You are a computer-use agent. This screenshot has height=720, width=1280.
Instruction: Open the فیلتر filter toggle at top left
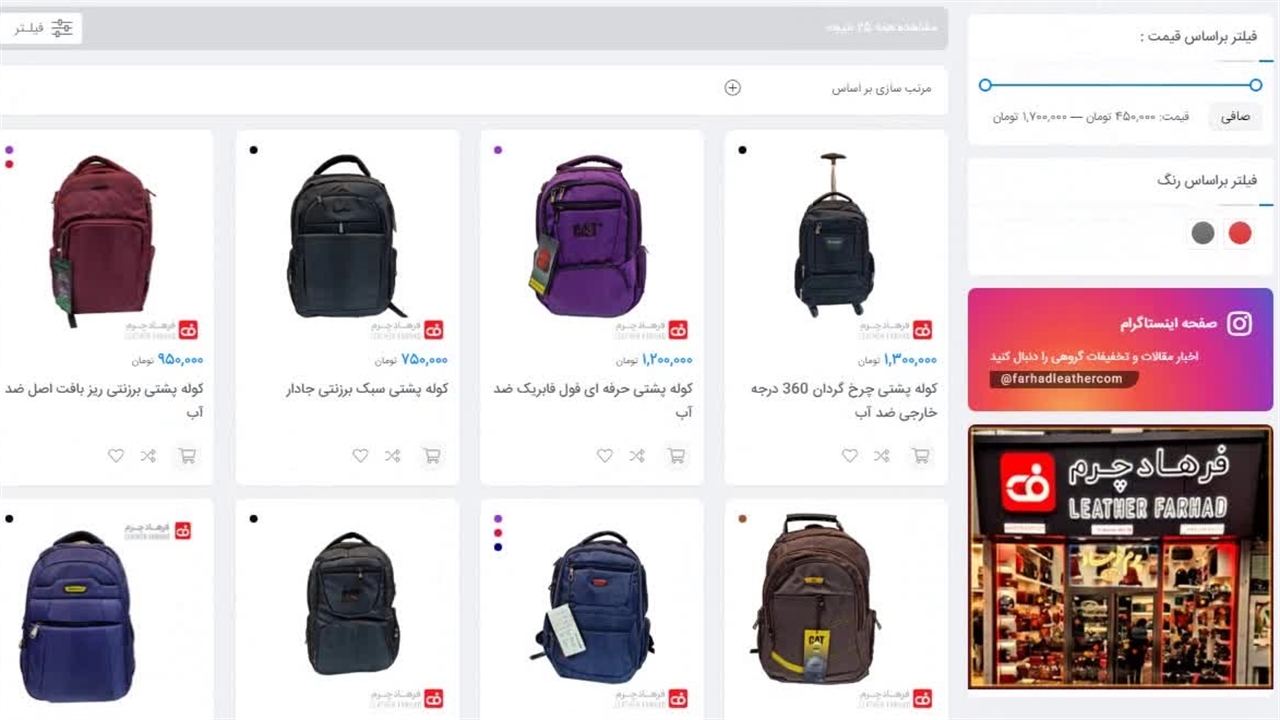coord(42,28)
